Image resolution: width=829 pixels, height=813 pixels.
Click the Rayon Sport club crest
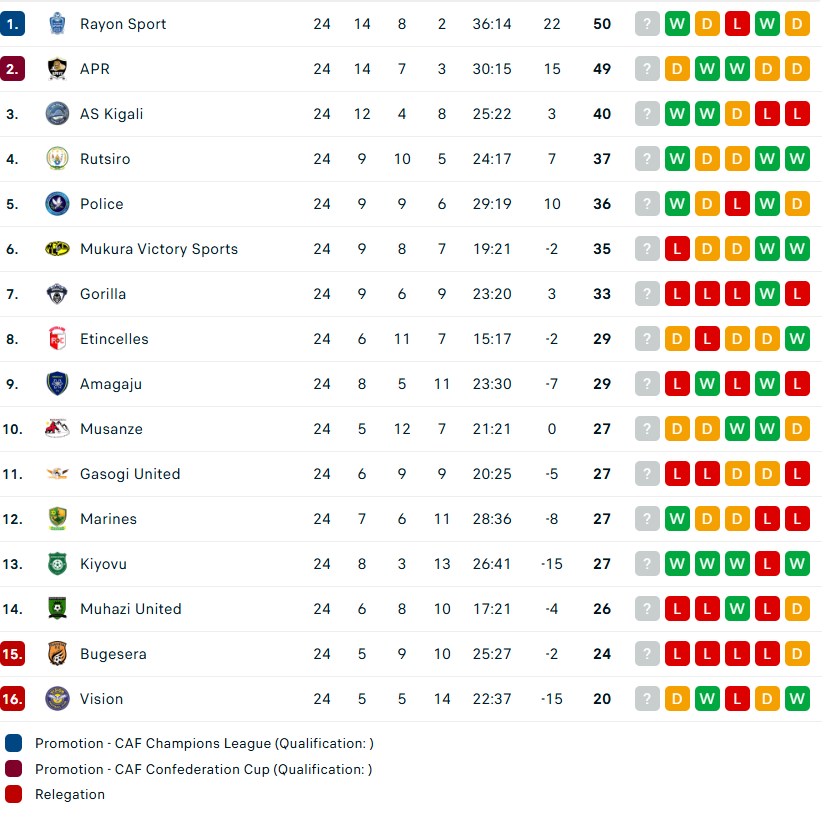(x=57, y=24)
